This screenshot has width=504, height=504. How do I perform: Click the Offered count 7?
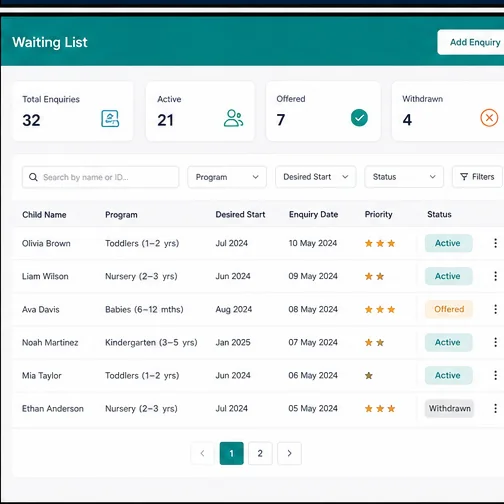tap(281, 120)
